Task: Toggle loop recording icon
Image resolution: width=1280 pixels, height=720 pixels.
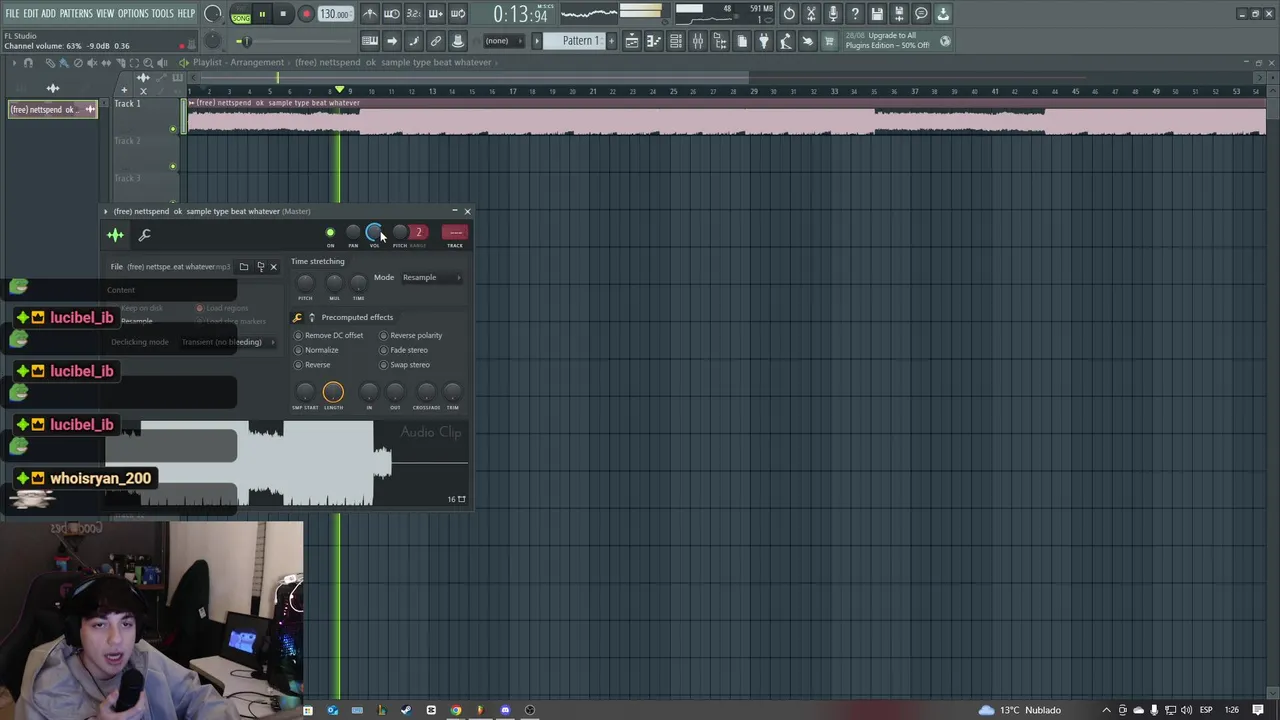Action: (458, 14)
